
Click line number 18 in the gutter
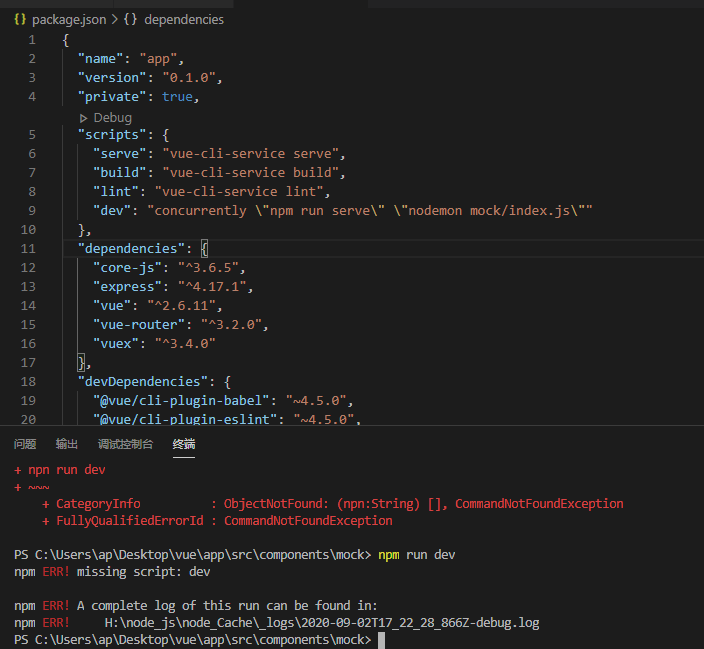click(x=28, y=382)
